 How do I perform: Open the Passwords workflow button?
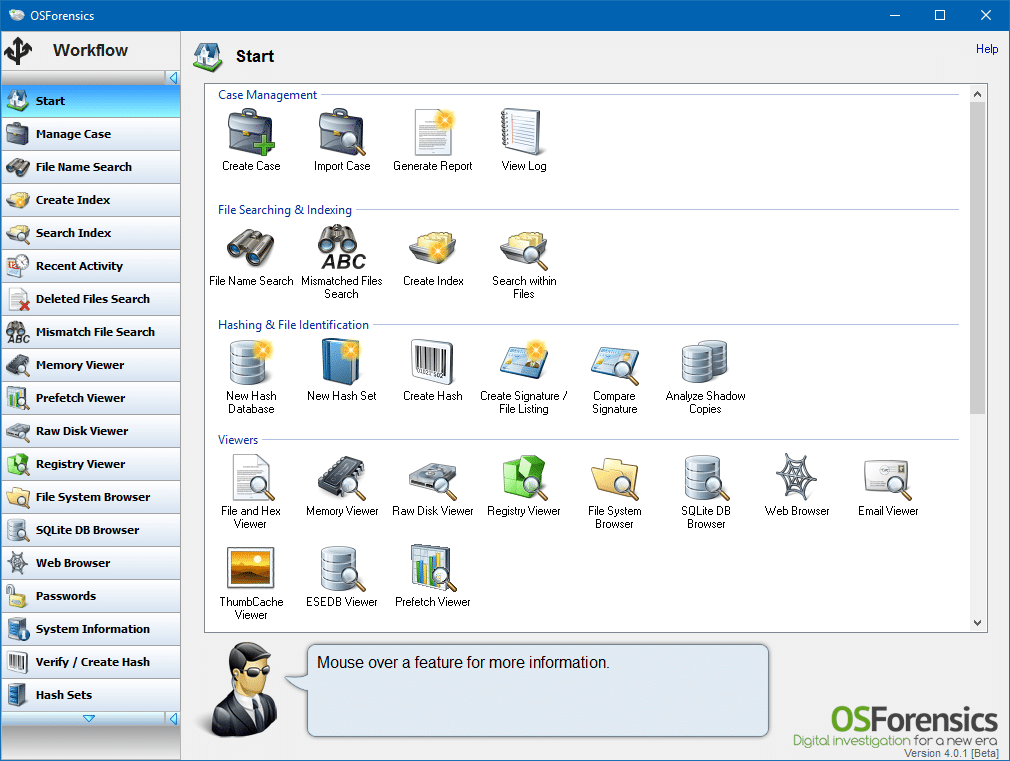[x=90, y=596]
